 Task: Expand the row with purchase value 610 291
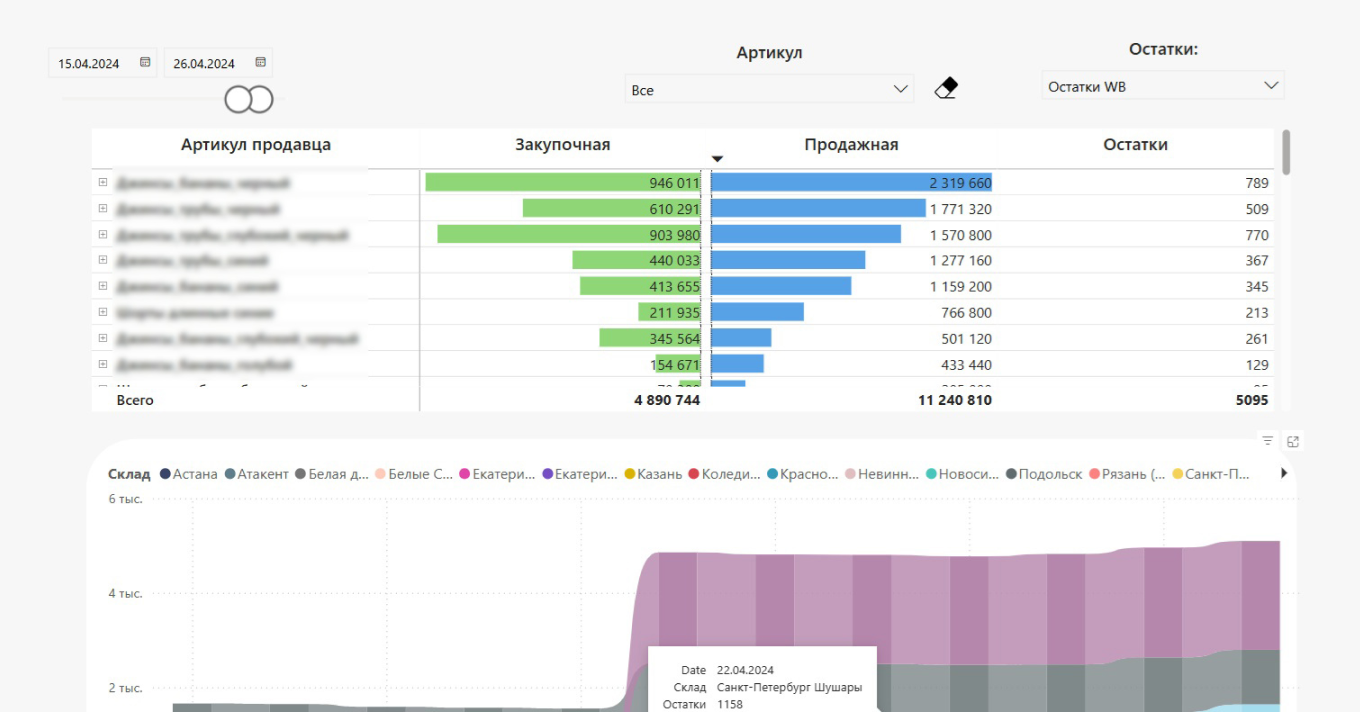(x=102, y=209)
